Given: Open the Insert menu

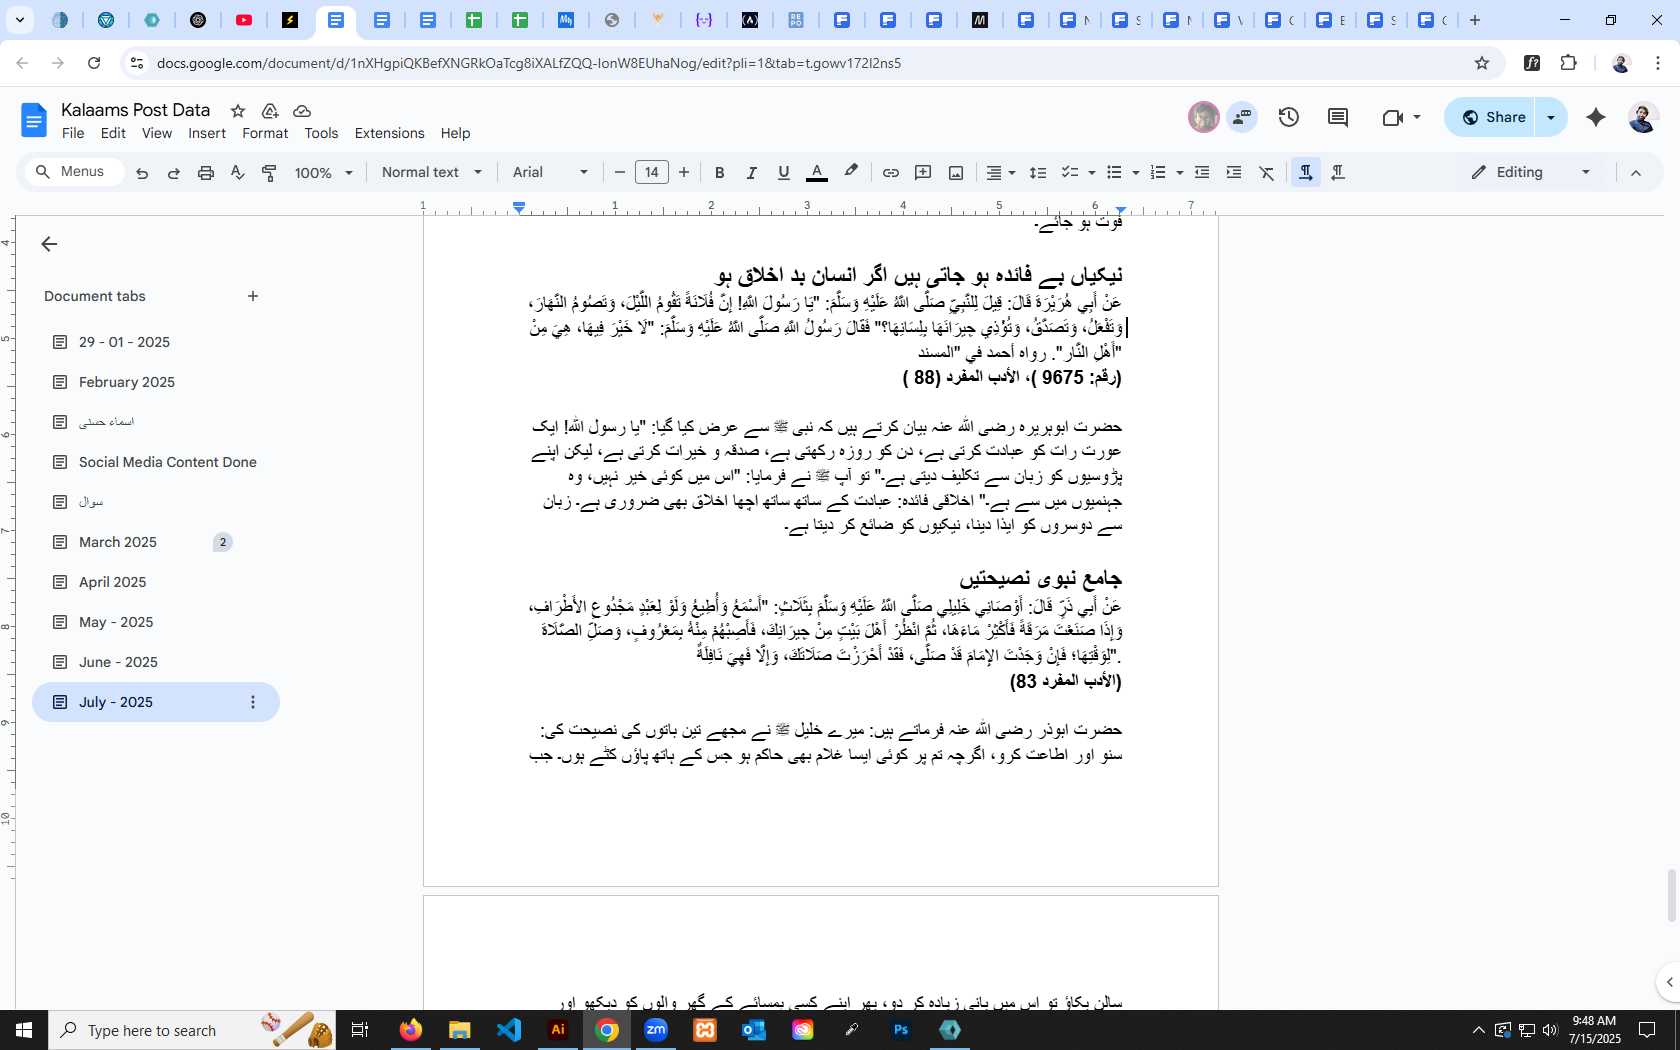Looking at the screenshot, I should click(207, 133).
